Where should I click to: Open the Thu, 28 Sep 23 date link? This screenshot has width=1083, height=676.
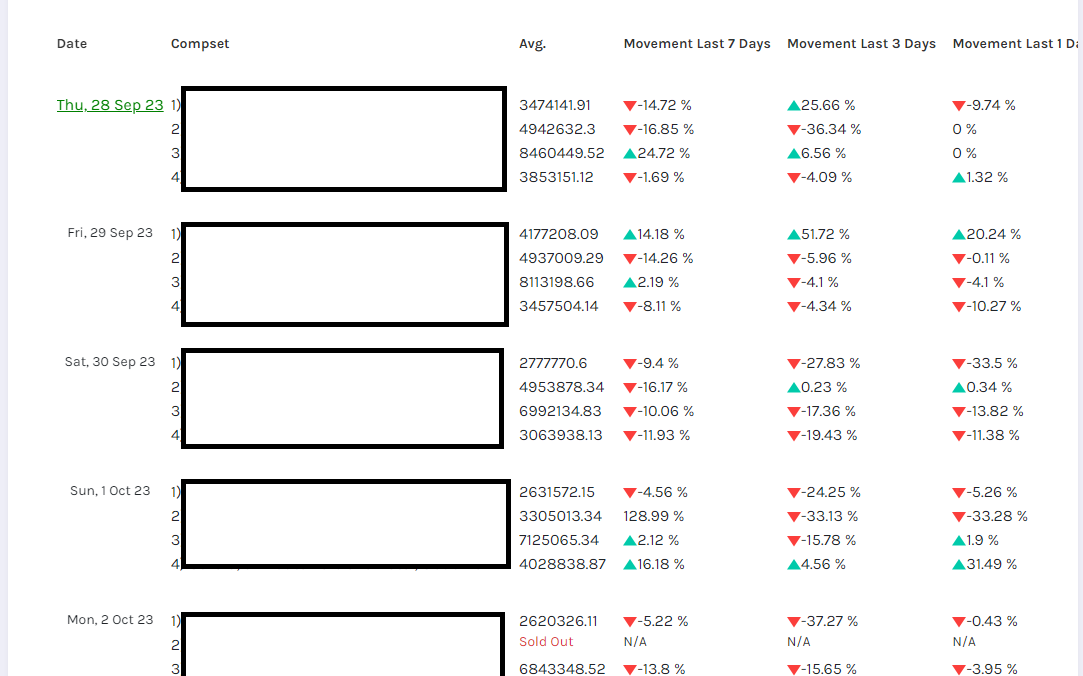(x=110, y=105)
